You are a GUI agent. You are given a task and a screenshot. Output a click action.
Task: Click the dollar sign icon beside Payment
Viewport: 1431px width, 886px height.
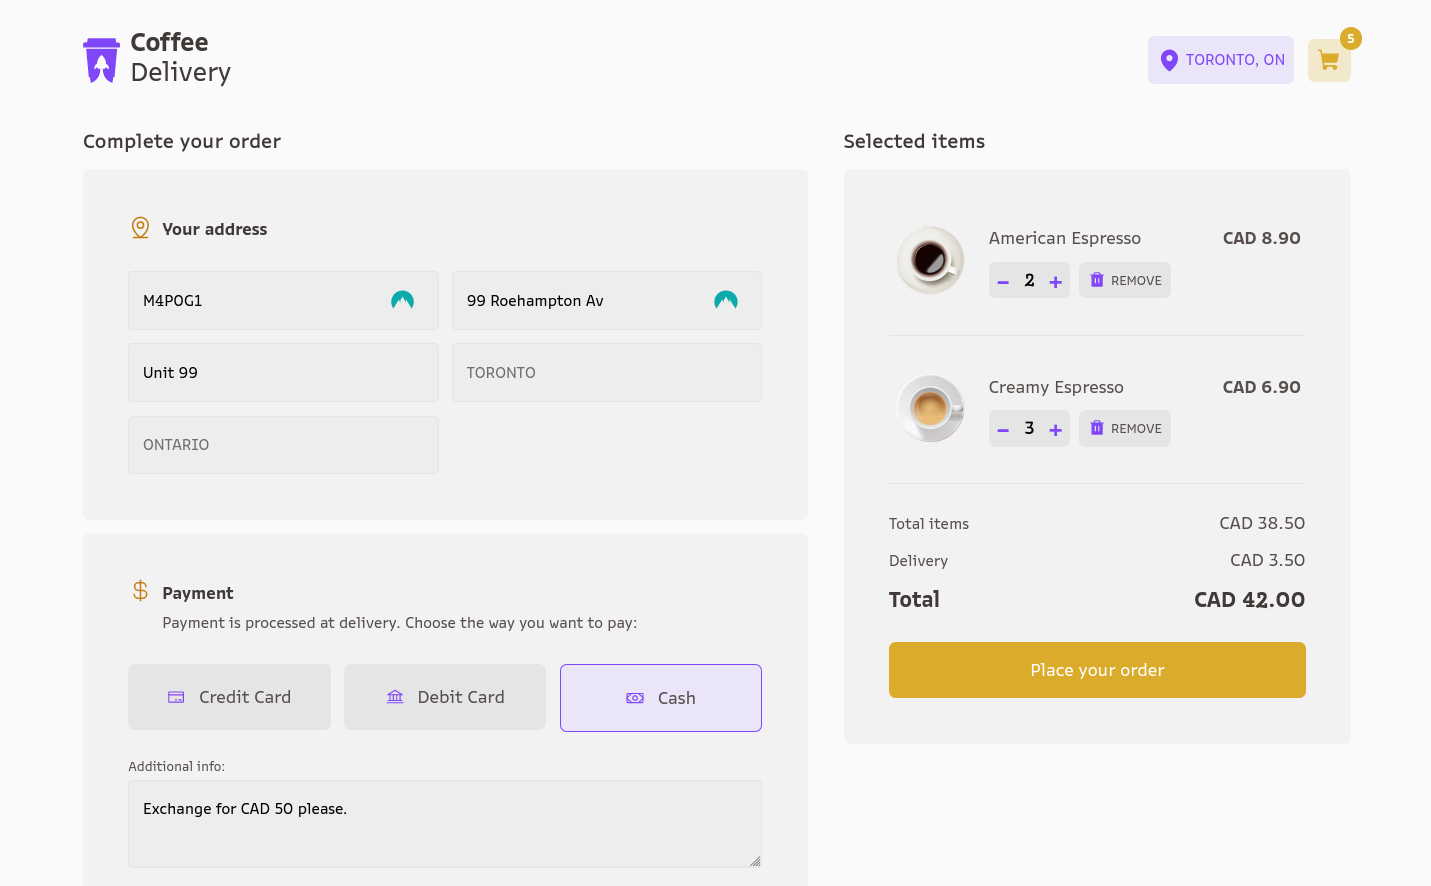[x=140, y=590]
